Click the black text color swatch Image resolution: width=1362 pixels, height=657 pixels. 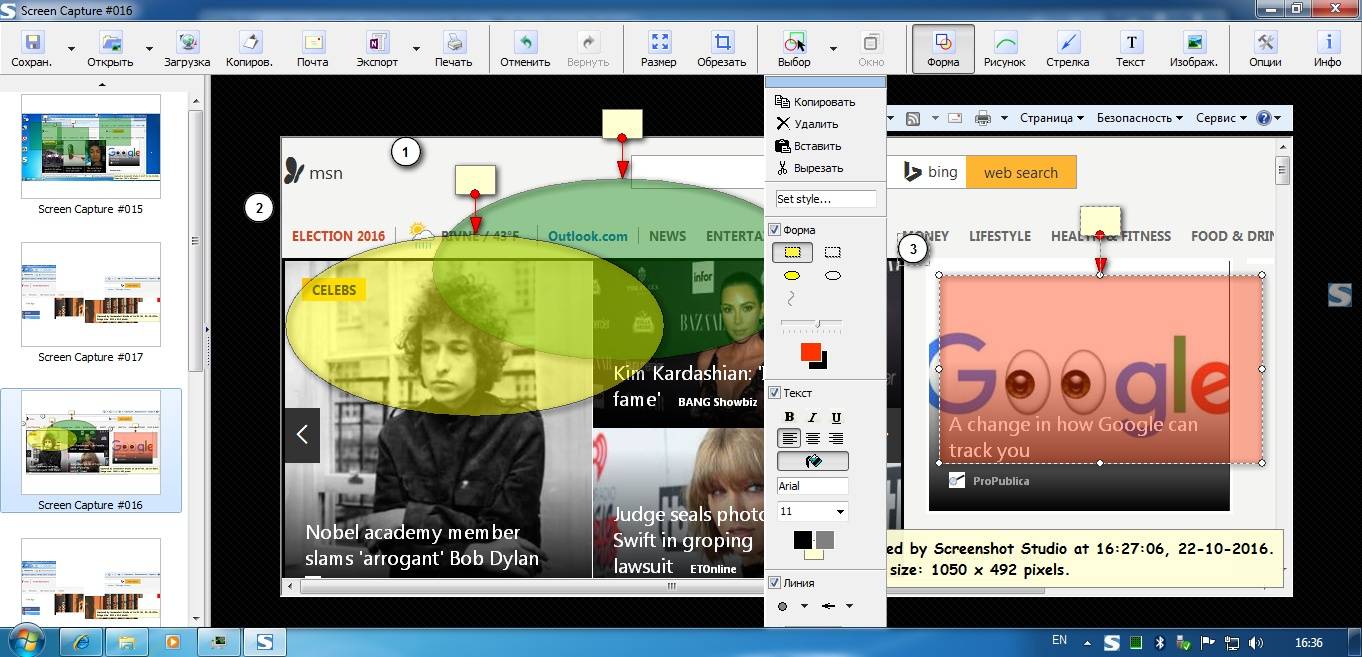[803, 540]
